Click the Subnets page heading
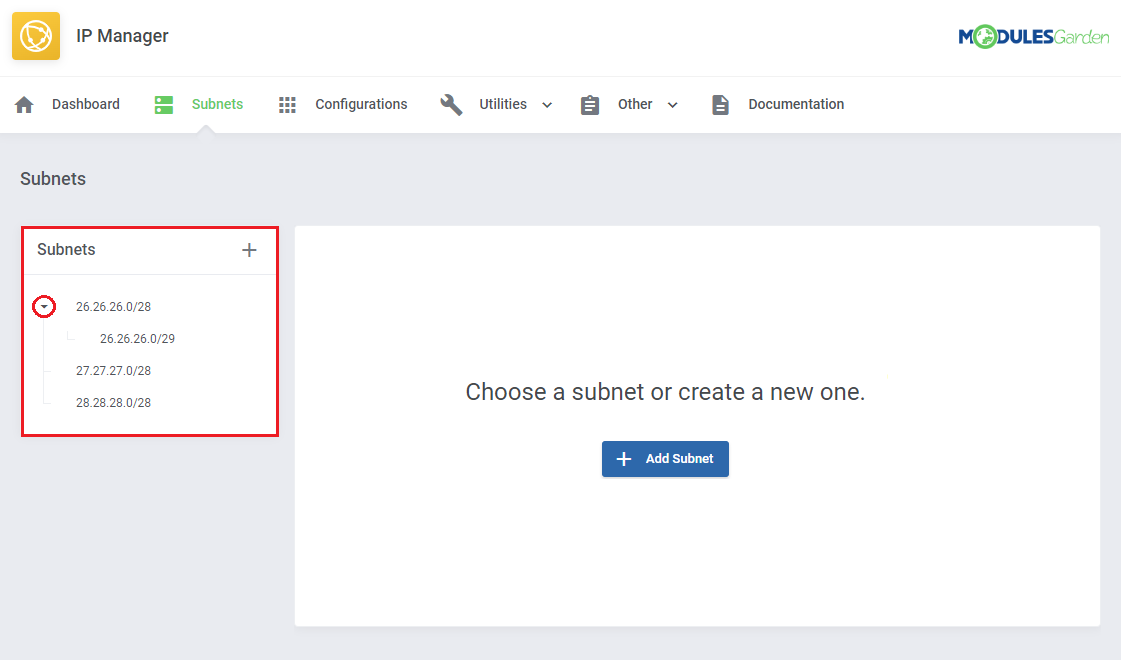1121x660 pixels. [53, 179]
